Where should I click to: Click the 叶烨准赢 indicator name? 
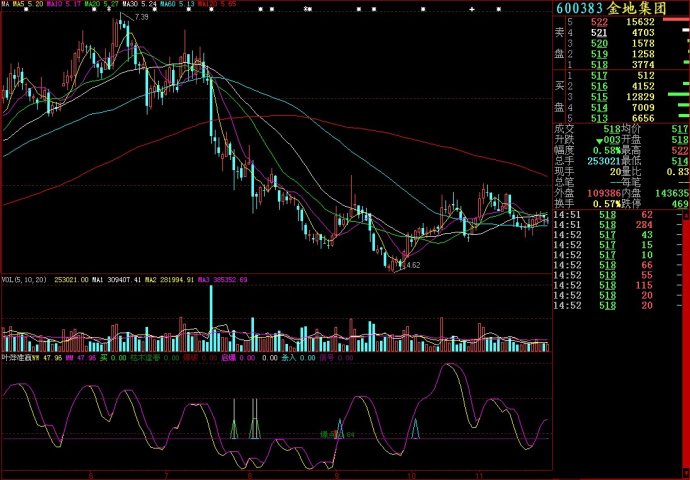coord(17,358)
